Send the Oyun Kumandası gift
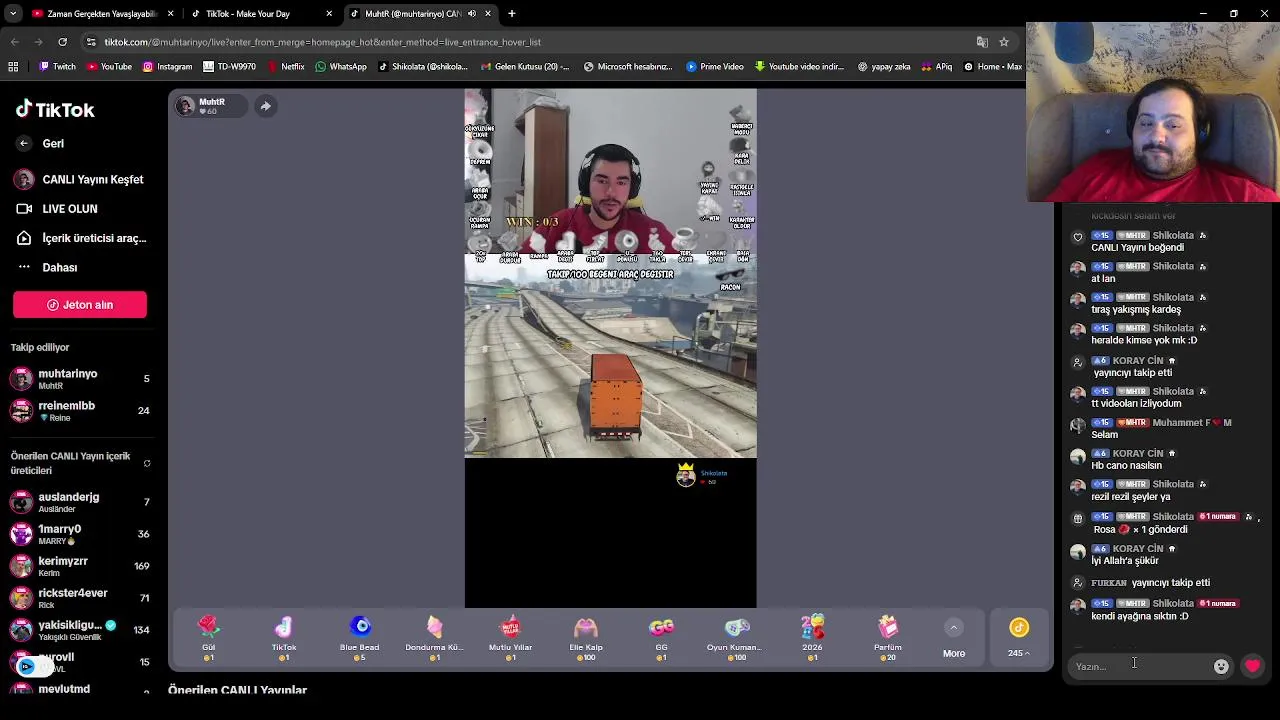Screen dimensions: 1280x720 coord(736,637)
